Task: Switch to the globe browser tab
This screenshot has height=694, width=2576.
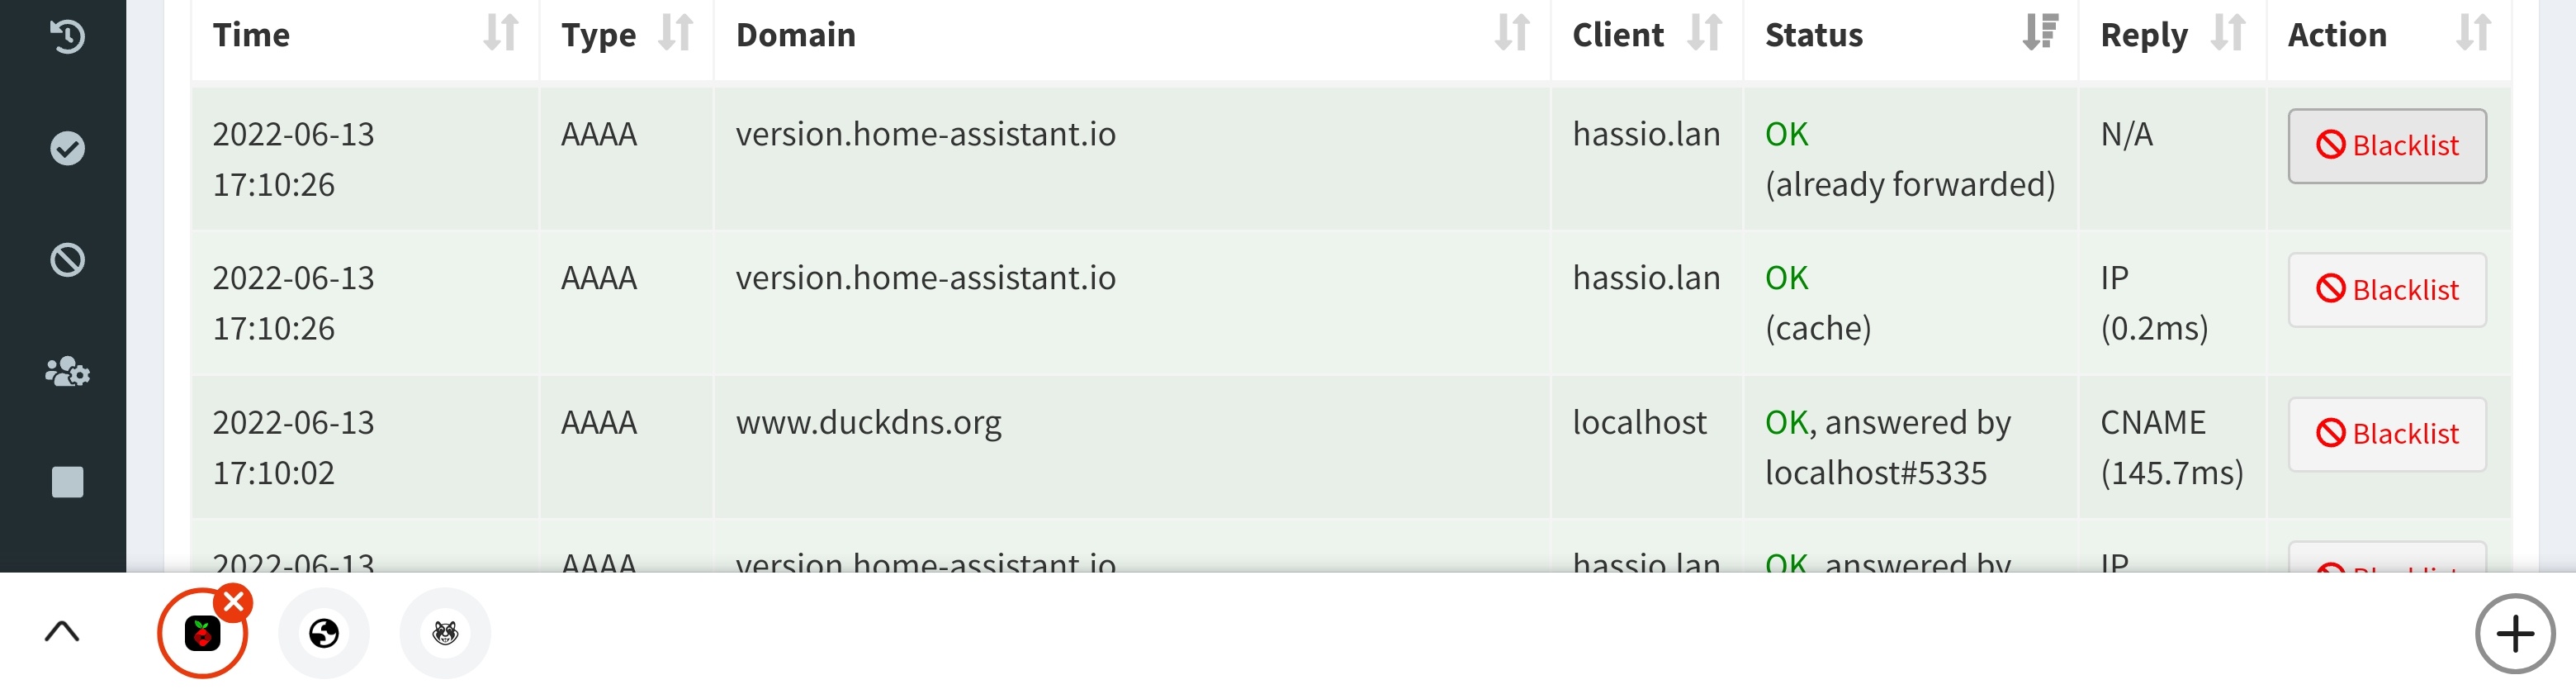Action: (324, 633)
